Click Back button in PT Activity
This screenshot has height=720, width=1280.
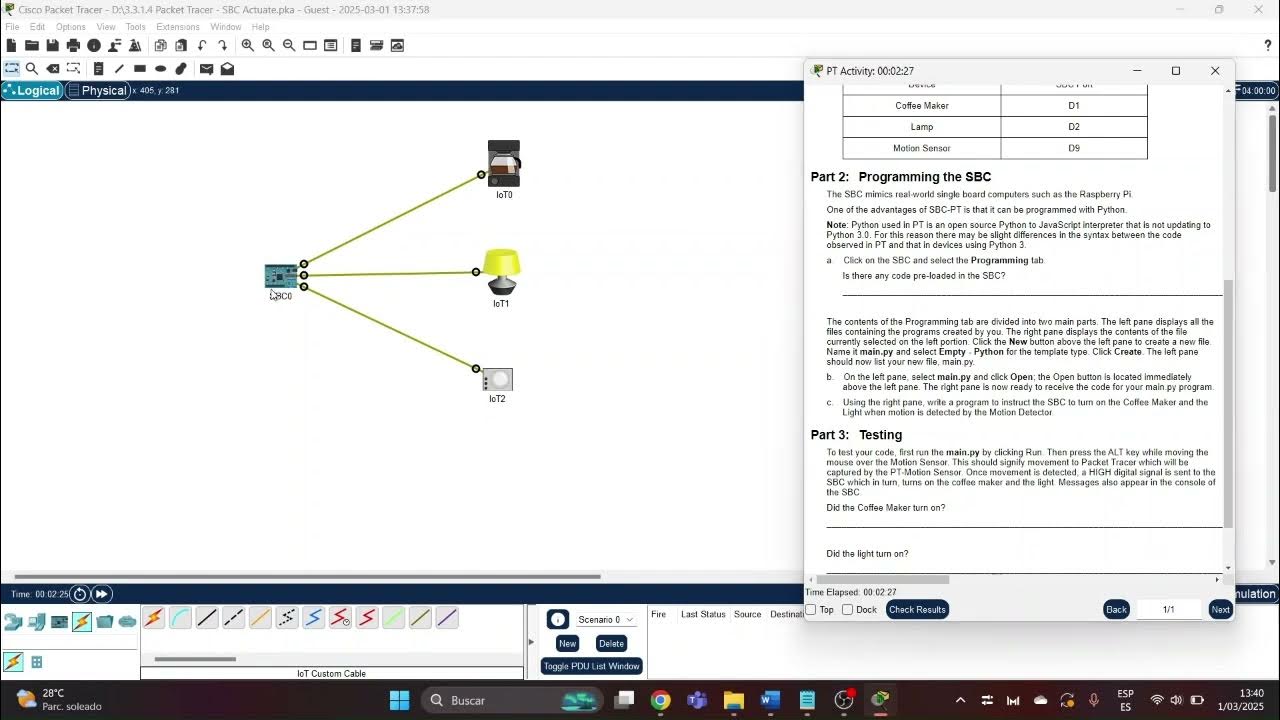tap(1116, 610)
